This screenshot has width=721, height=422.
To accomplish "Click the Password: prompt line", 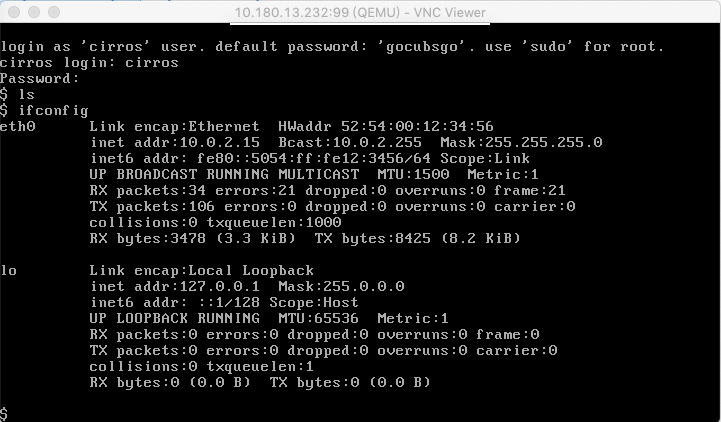I will pyautogui.click(x=40, y=79).
